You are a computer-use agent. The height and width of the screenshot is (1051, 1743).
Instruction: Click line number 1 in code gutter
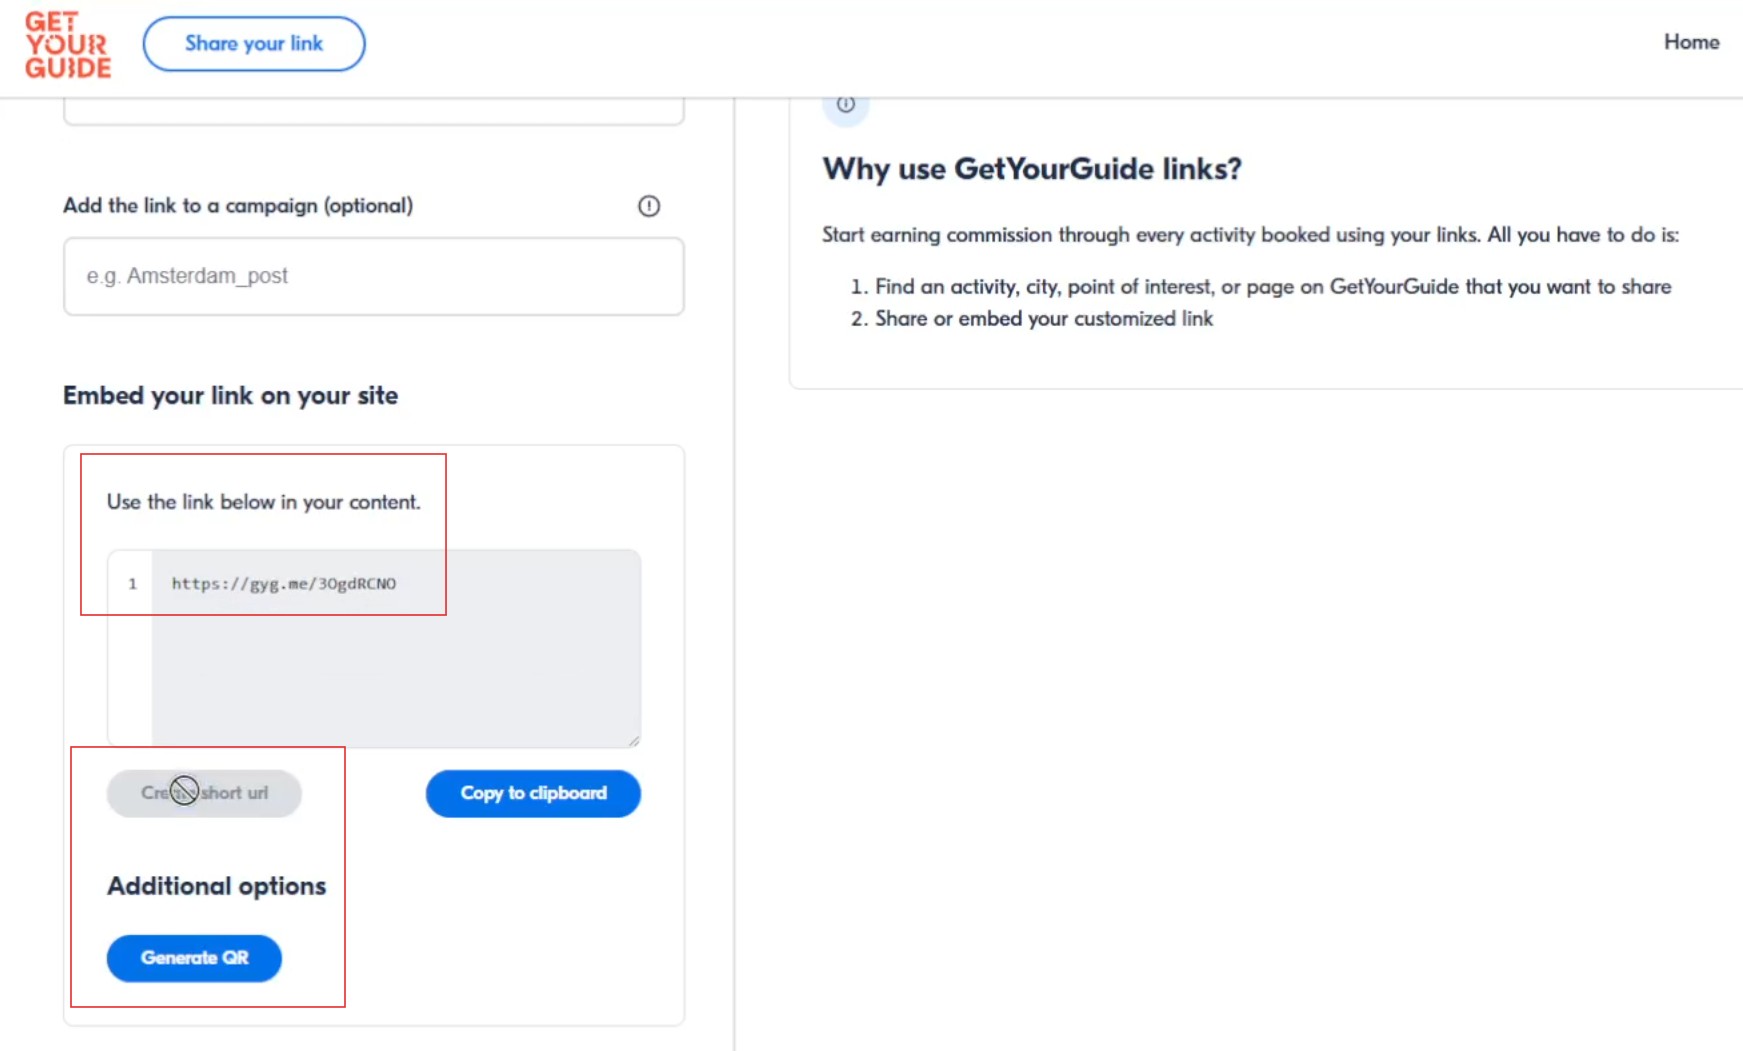pyautogui.click(x=132, y=584)
